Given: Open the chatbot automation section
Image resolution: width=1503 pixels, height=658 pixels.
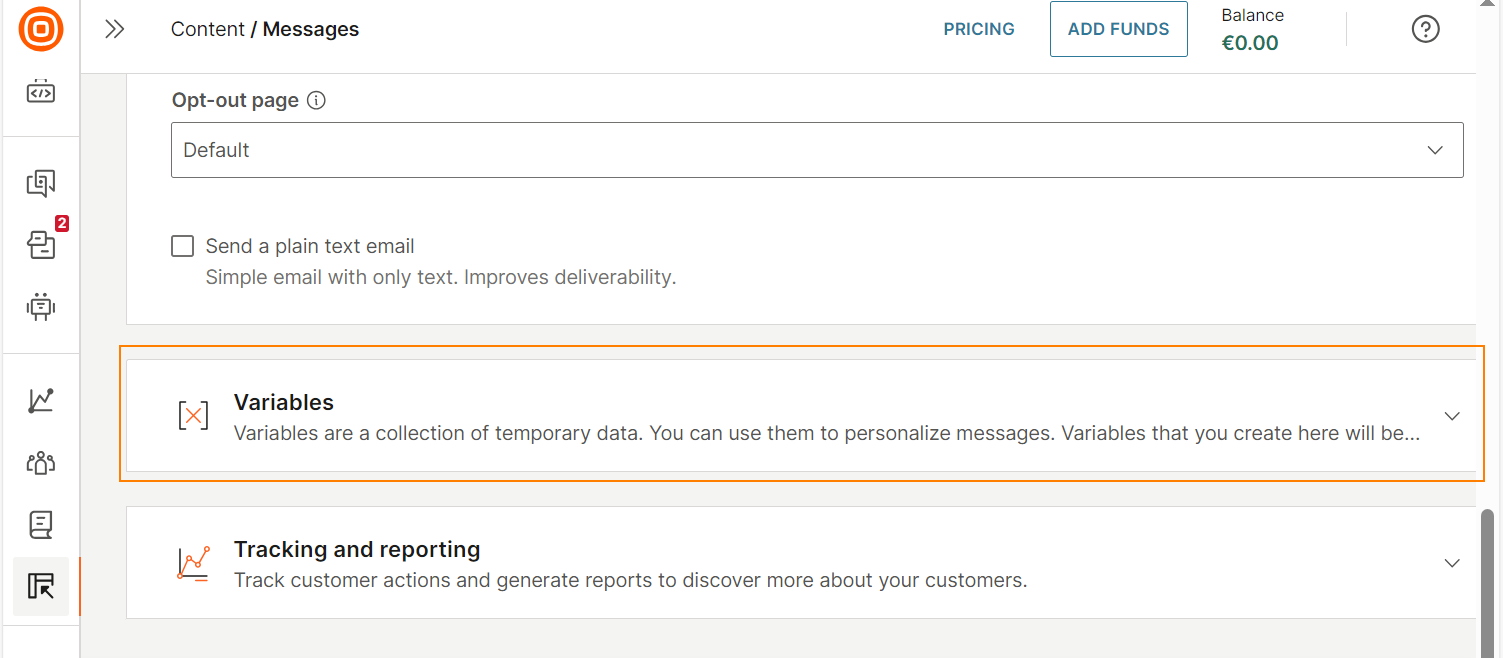Looking at the screenshot, I should point(40,307).
